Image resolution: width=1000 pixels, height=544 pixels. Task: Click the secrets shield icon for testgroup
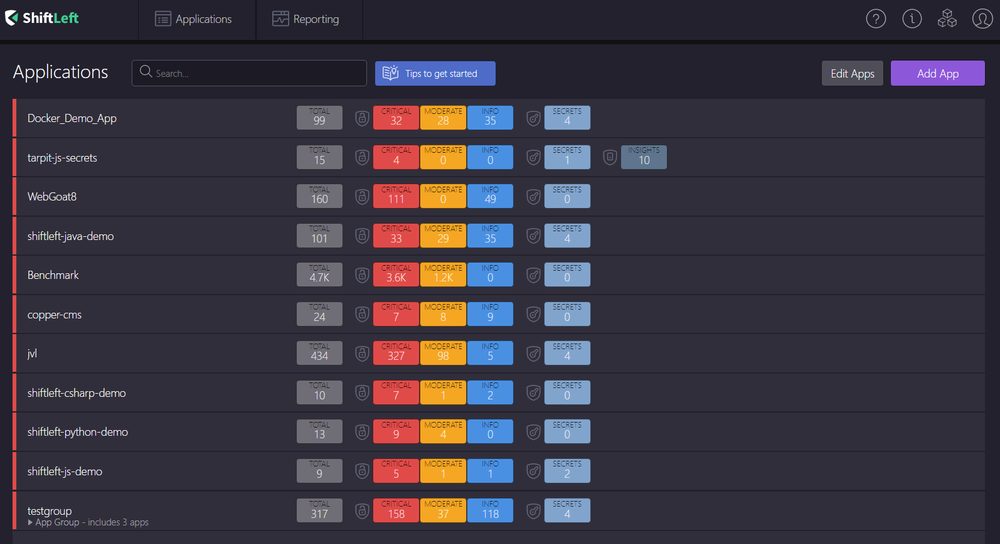(x=533, y=510)
